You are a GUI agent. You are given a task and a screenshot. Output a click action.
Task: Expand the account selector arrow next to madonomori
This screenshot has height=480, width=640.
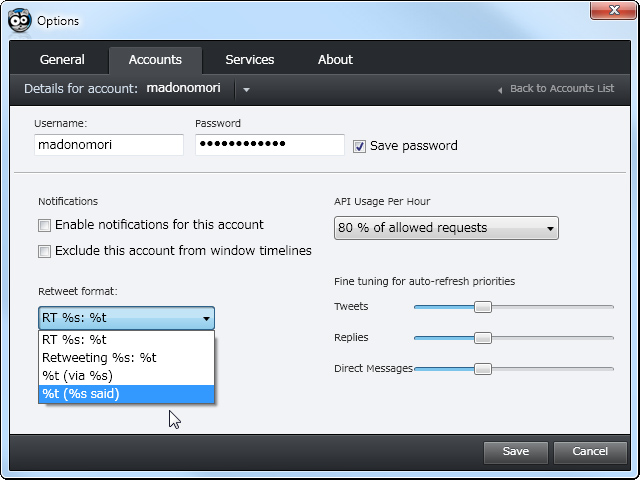[246, 89]
